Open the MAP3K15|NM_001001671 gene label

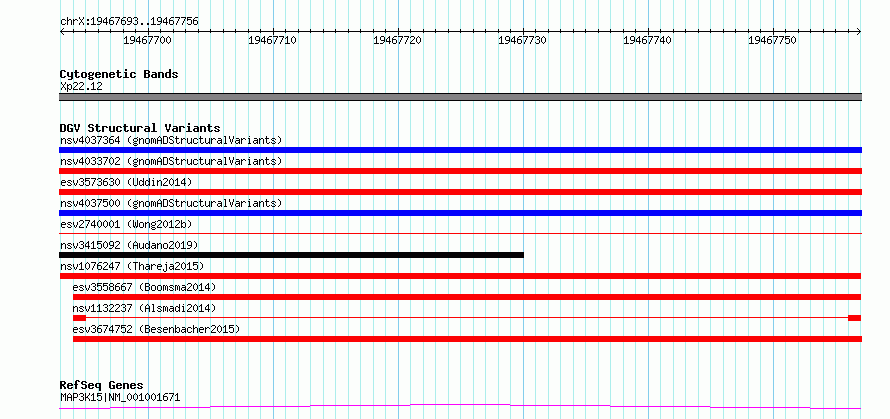120,397
